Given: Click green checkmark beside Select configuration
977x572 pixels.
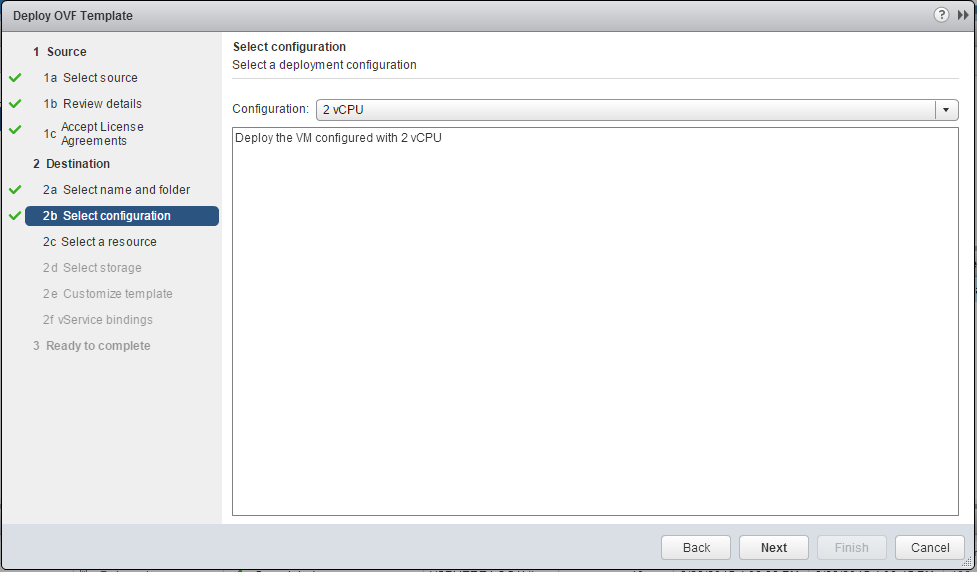Looking at the screenshot, I should click(15, 215).
